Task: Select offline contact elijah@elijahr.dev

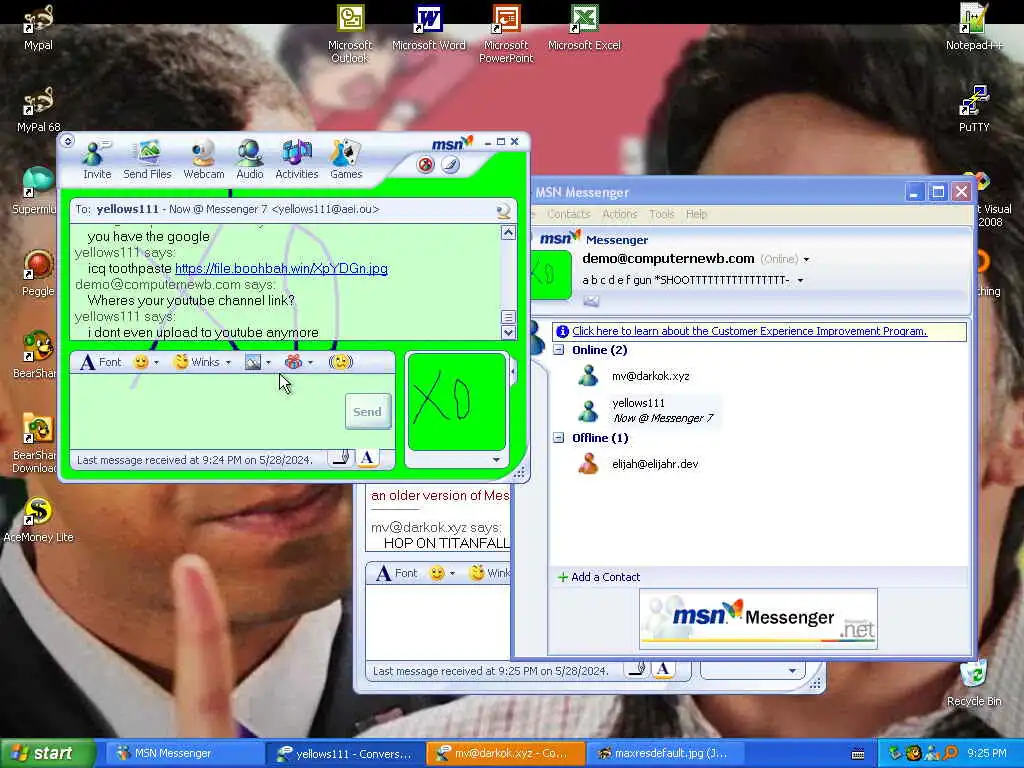Action: (655, 464)
